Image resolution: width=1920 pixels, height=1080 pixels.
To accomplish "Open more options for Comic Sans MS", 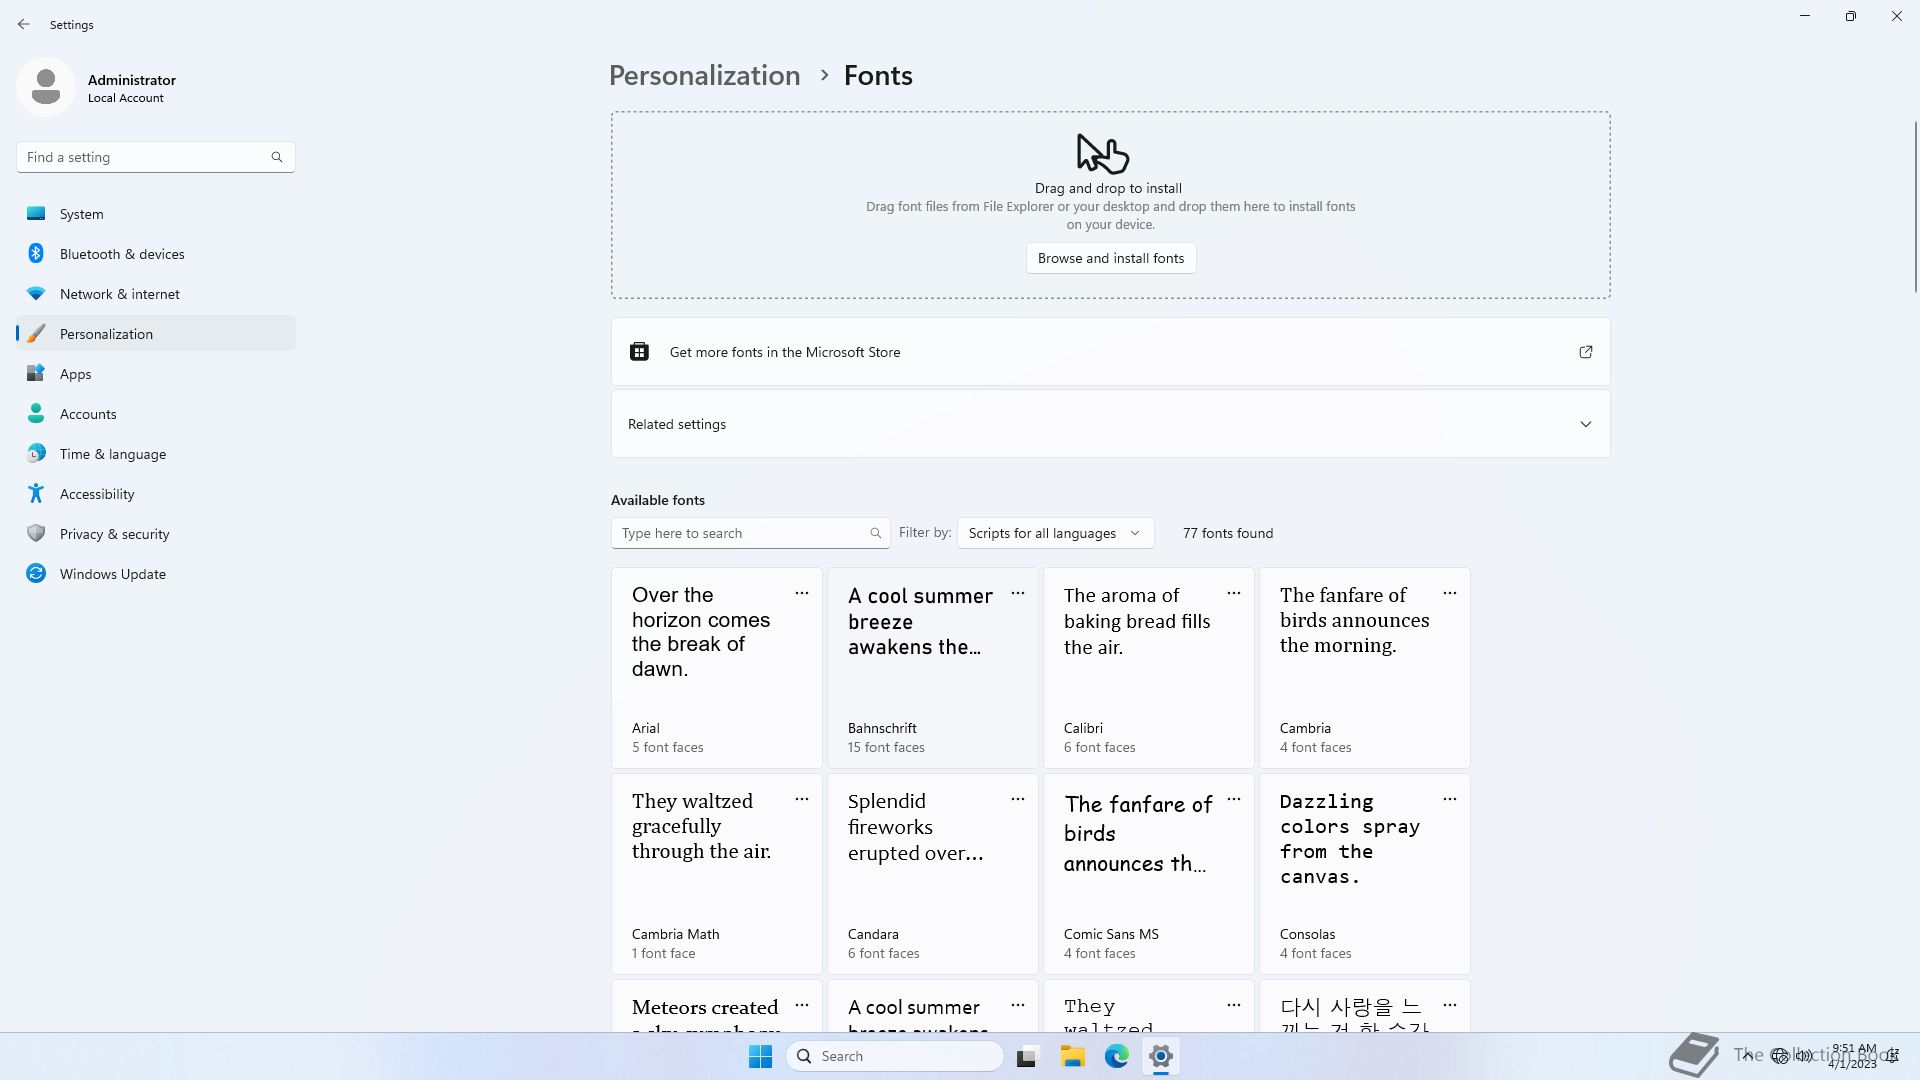I will (1233, 800).
